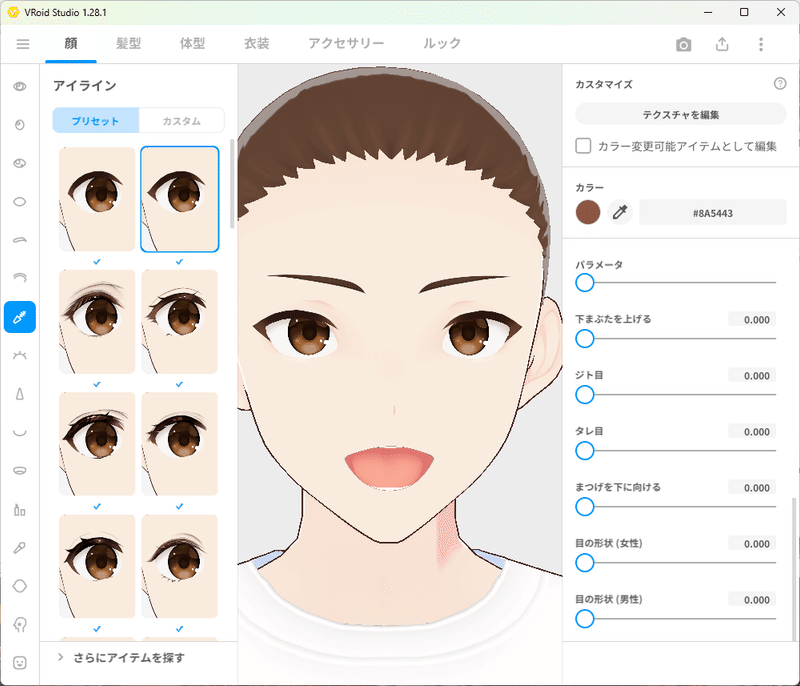The image size is (800, 686).
Task: Select the ear/head profile category icon
Action: [x=20, y=624]
